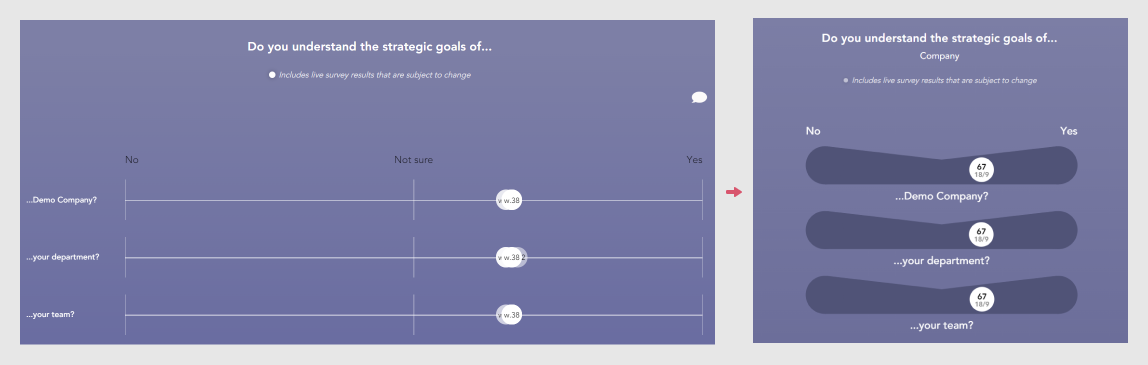Click the 'Yes' label in right panel
The width and height of the screenshot is (1148, 365).
[1069, 131]
